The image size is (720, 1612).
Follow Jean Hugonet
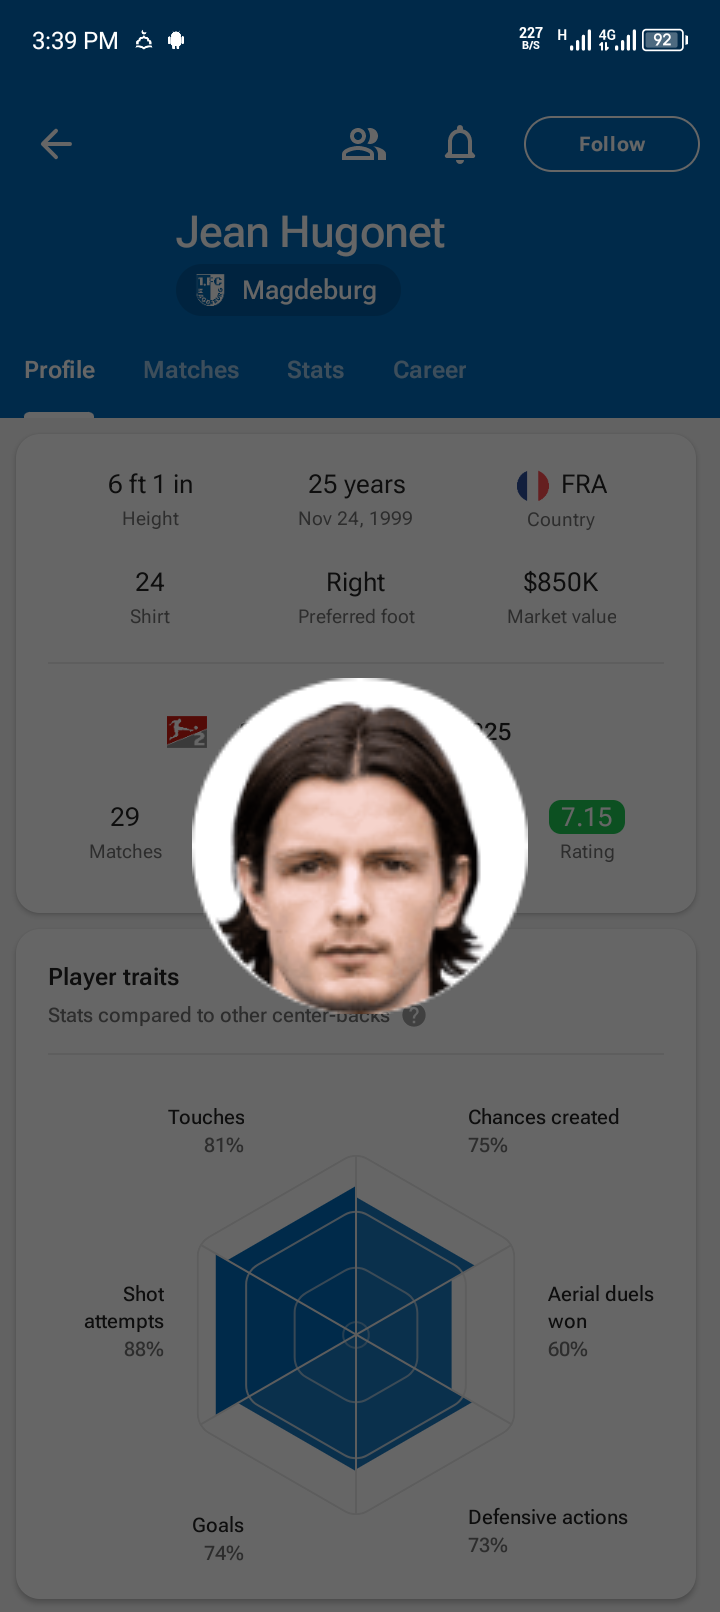pyautogui.click(x=611, y=144)
